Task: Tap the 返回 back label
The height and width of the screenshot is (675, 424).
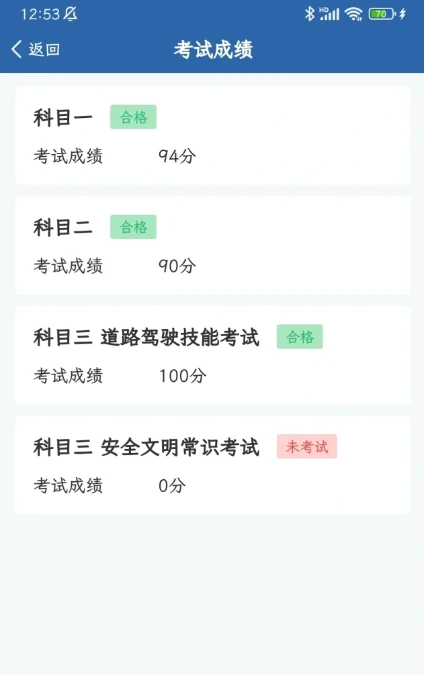Action: click(44, 50)
